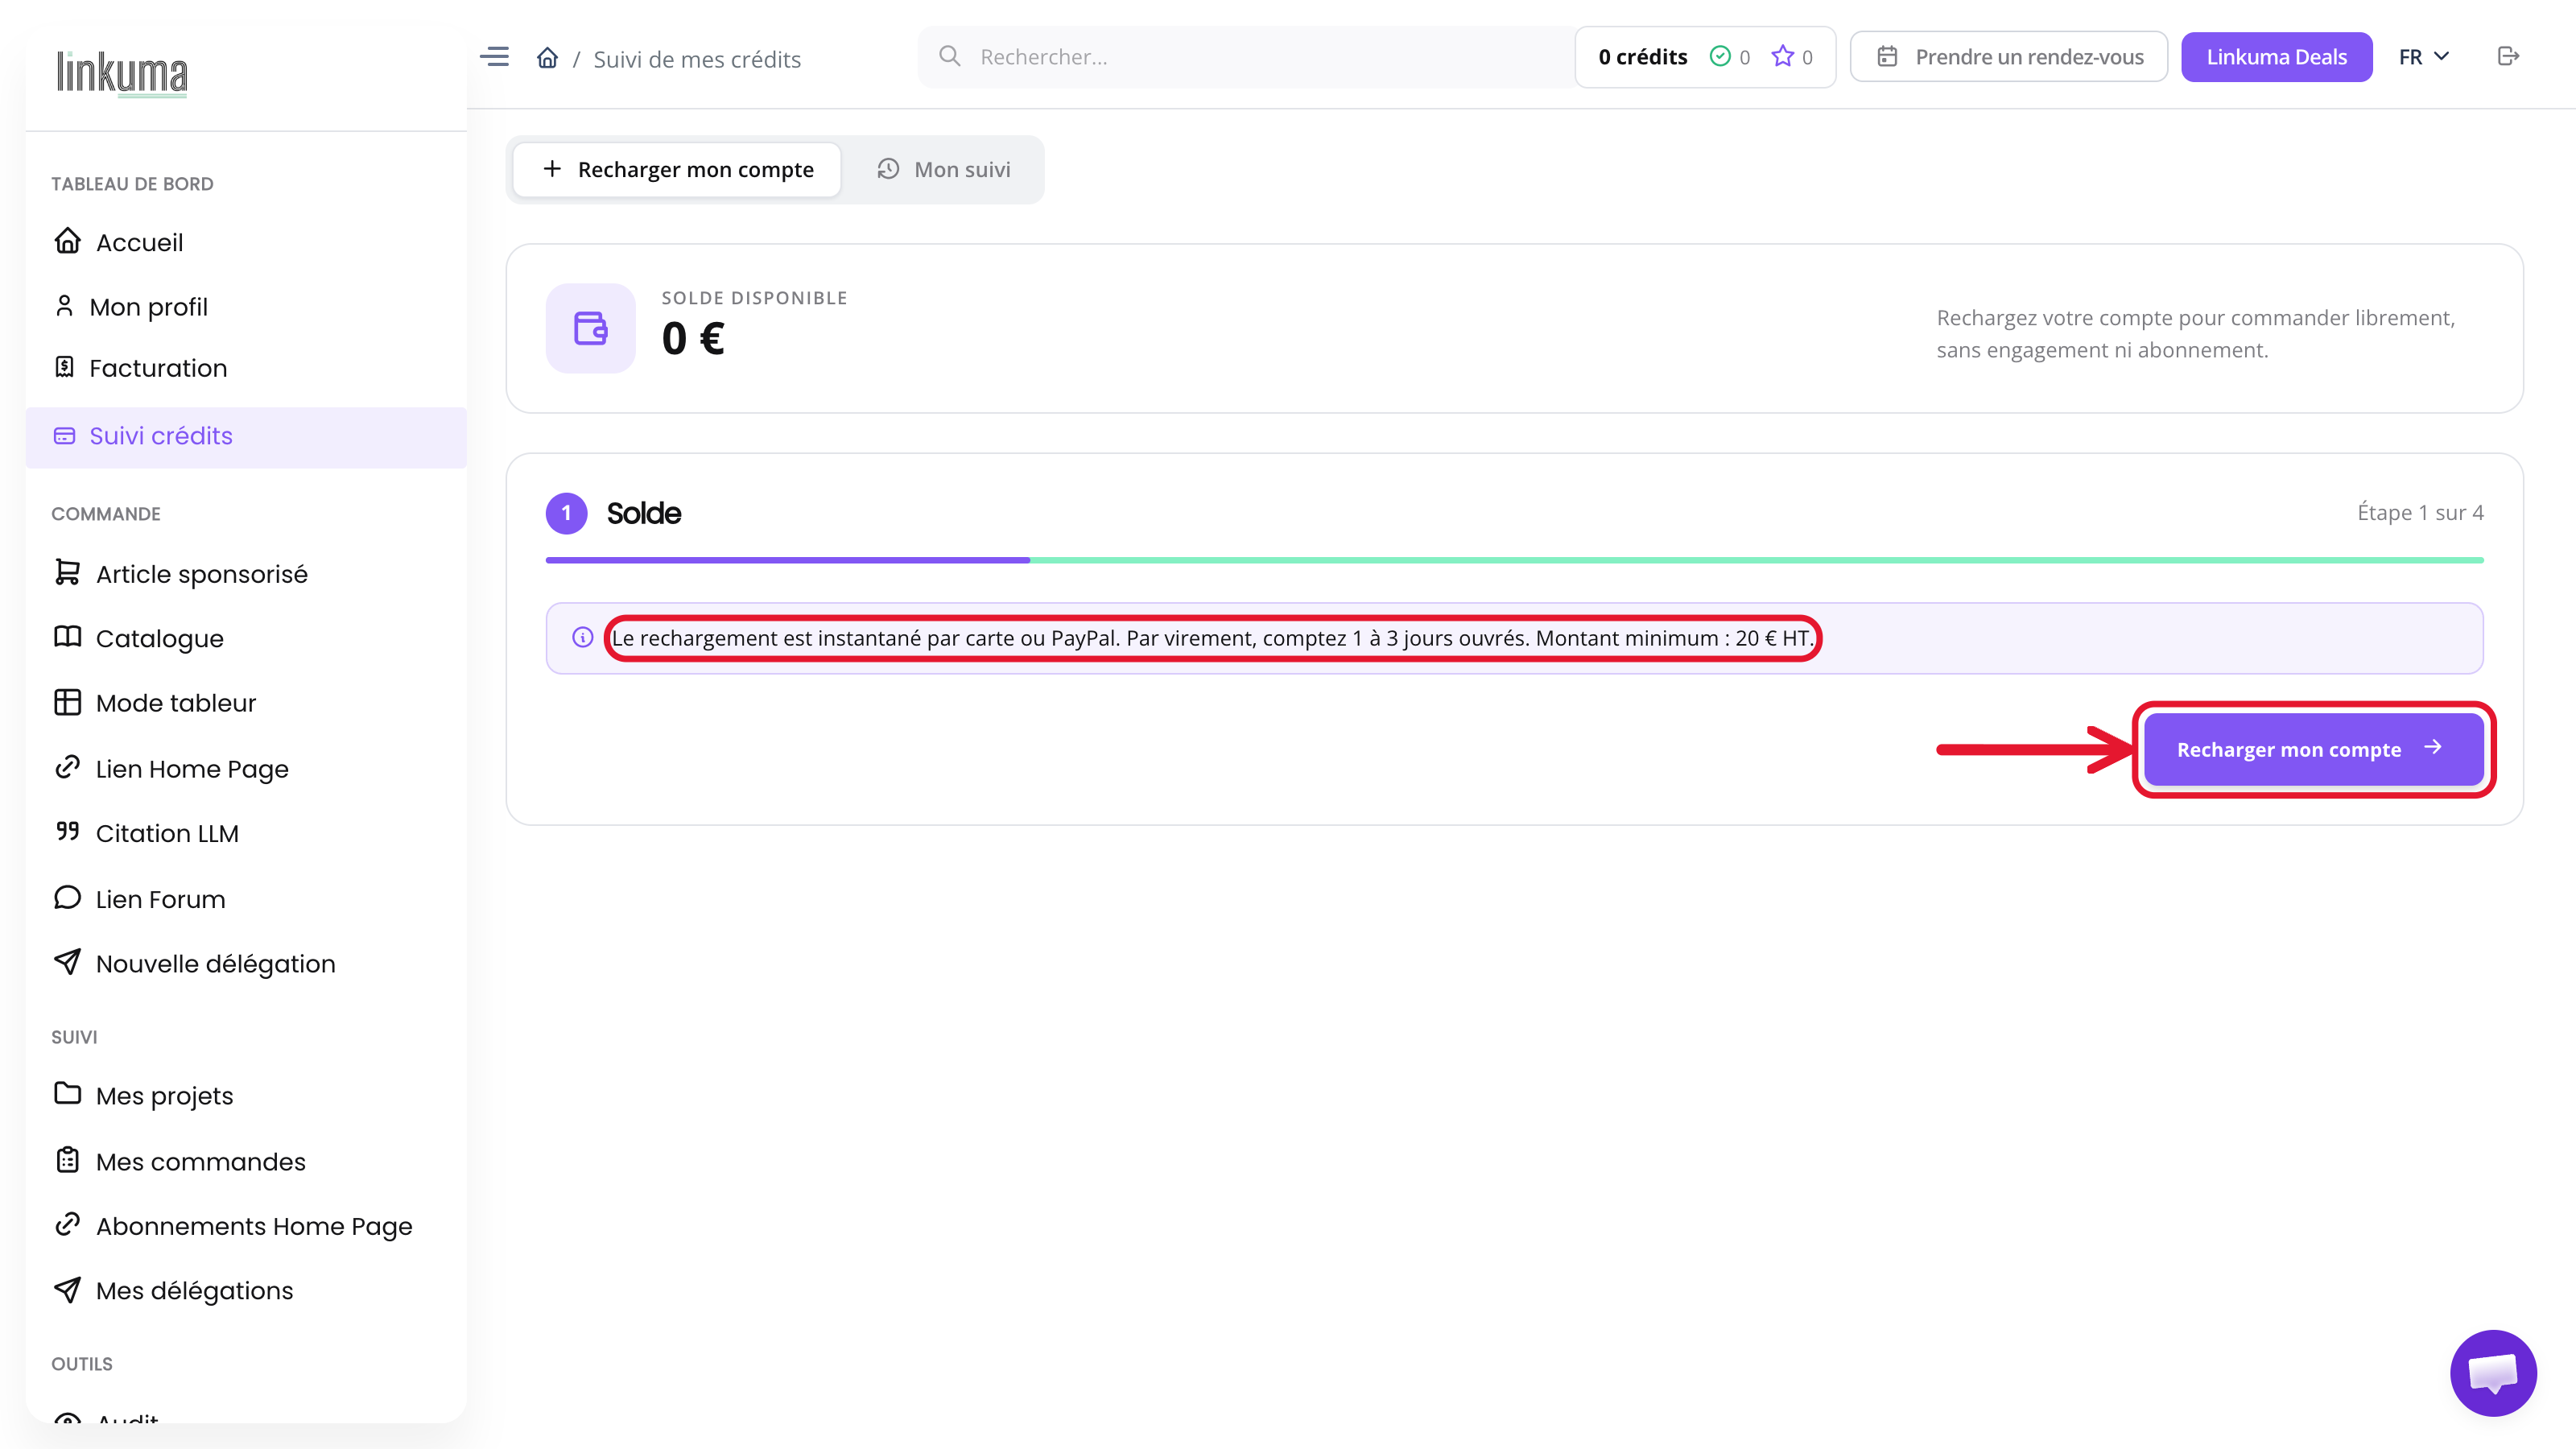The image size is (2576, 1449).
Task: Click the Linkuma logo
Action: [122, 73]
